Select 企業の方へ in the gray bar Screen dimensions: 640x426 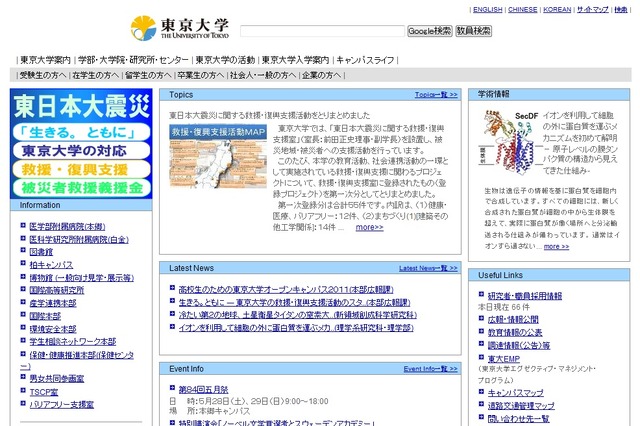point(322,75)
